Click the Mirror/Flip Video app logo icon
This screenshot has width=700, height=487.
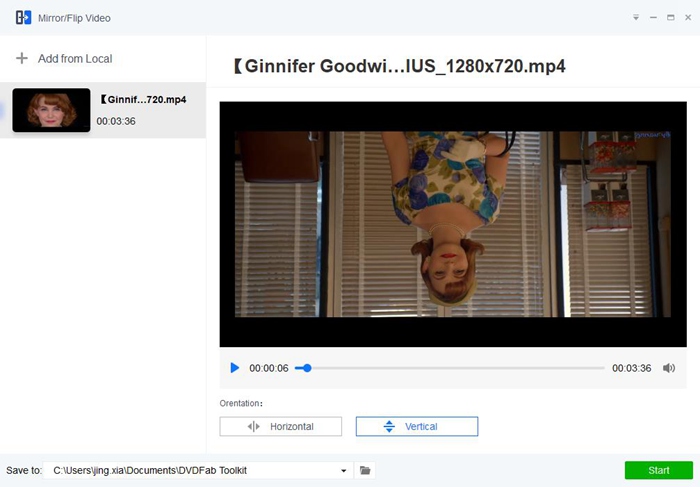[x=23, y=18]
